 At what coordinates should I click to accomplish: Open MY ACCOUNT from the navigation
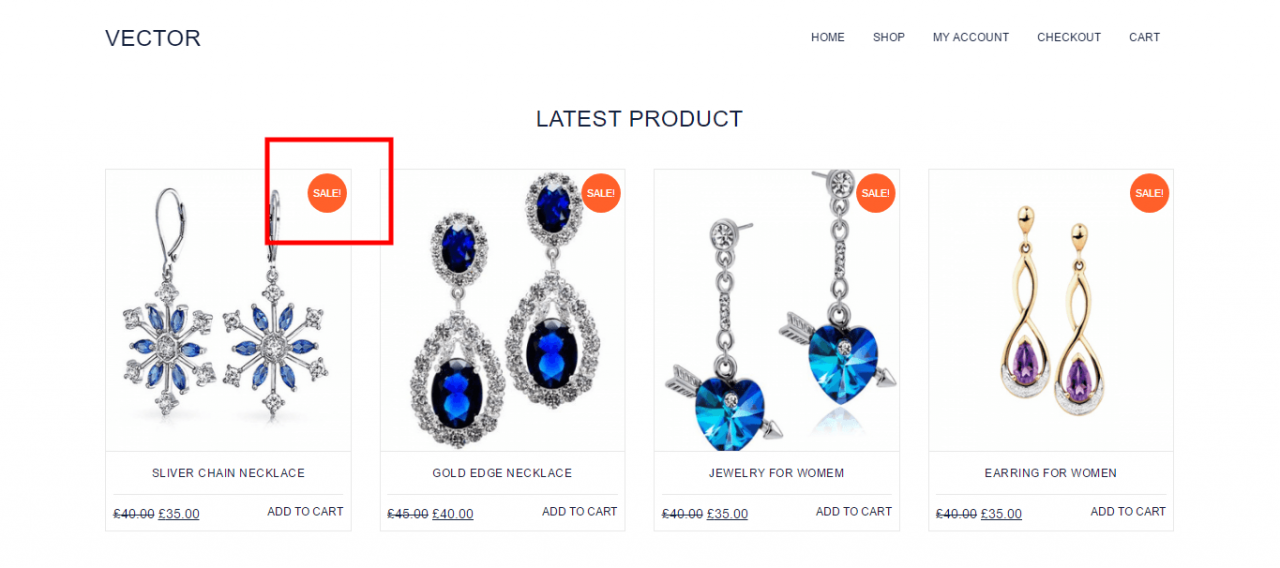[971, 37]
